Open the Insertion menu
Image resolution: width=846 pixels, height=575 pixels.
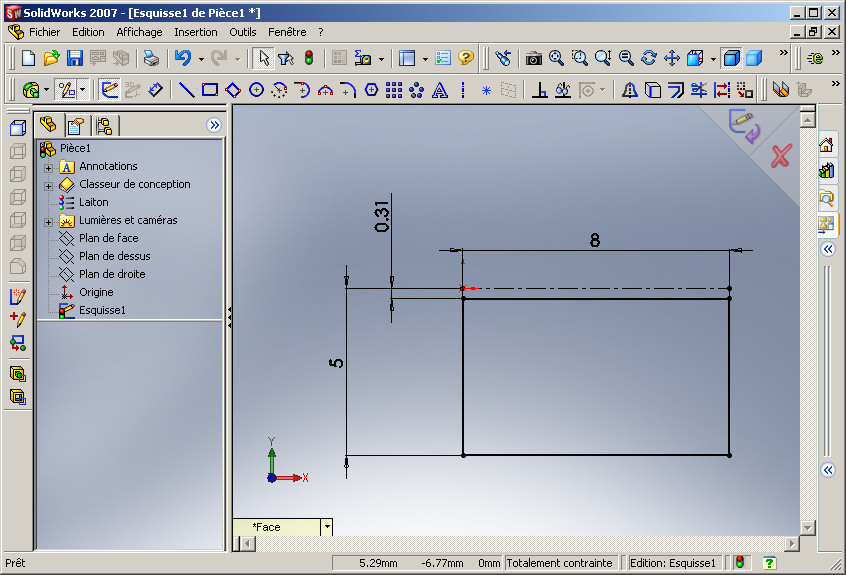(x=195, y=32)
